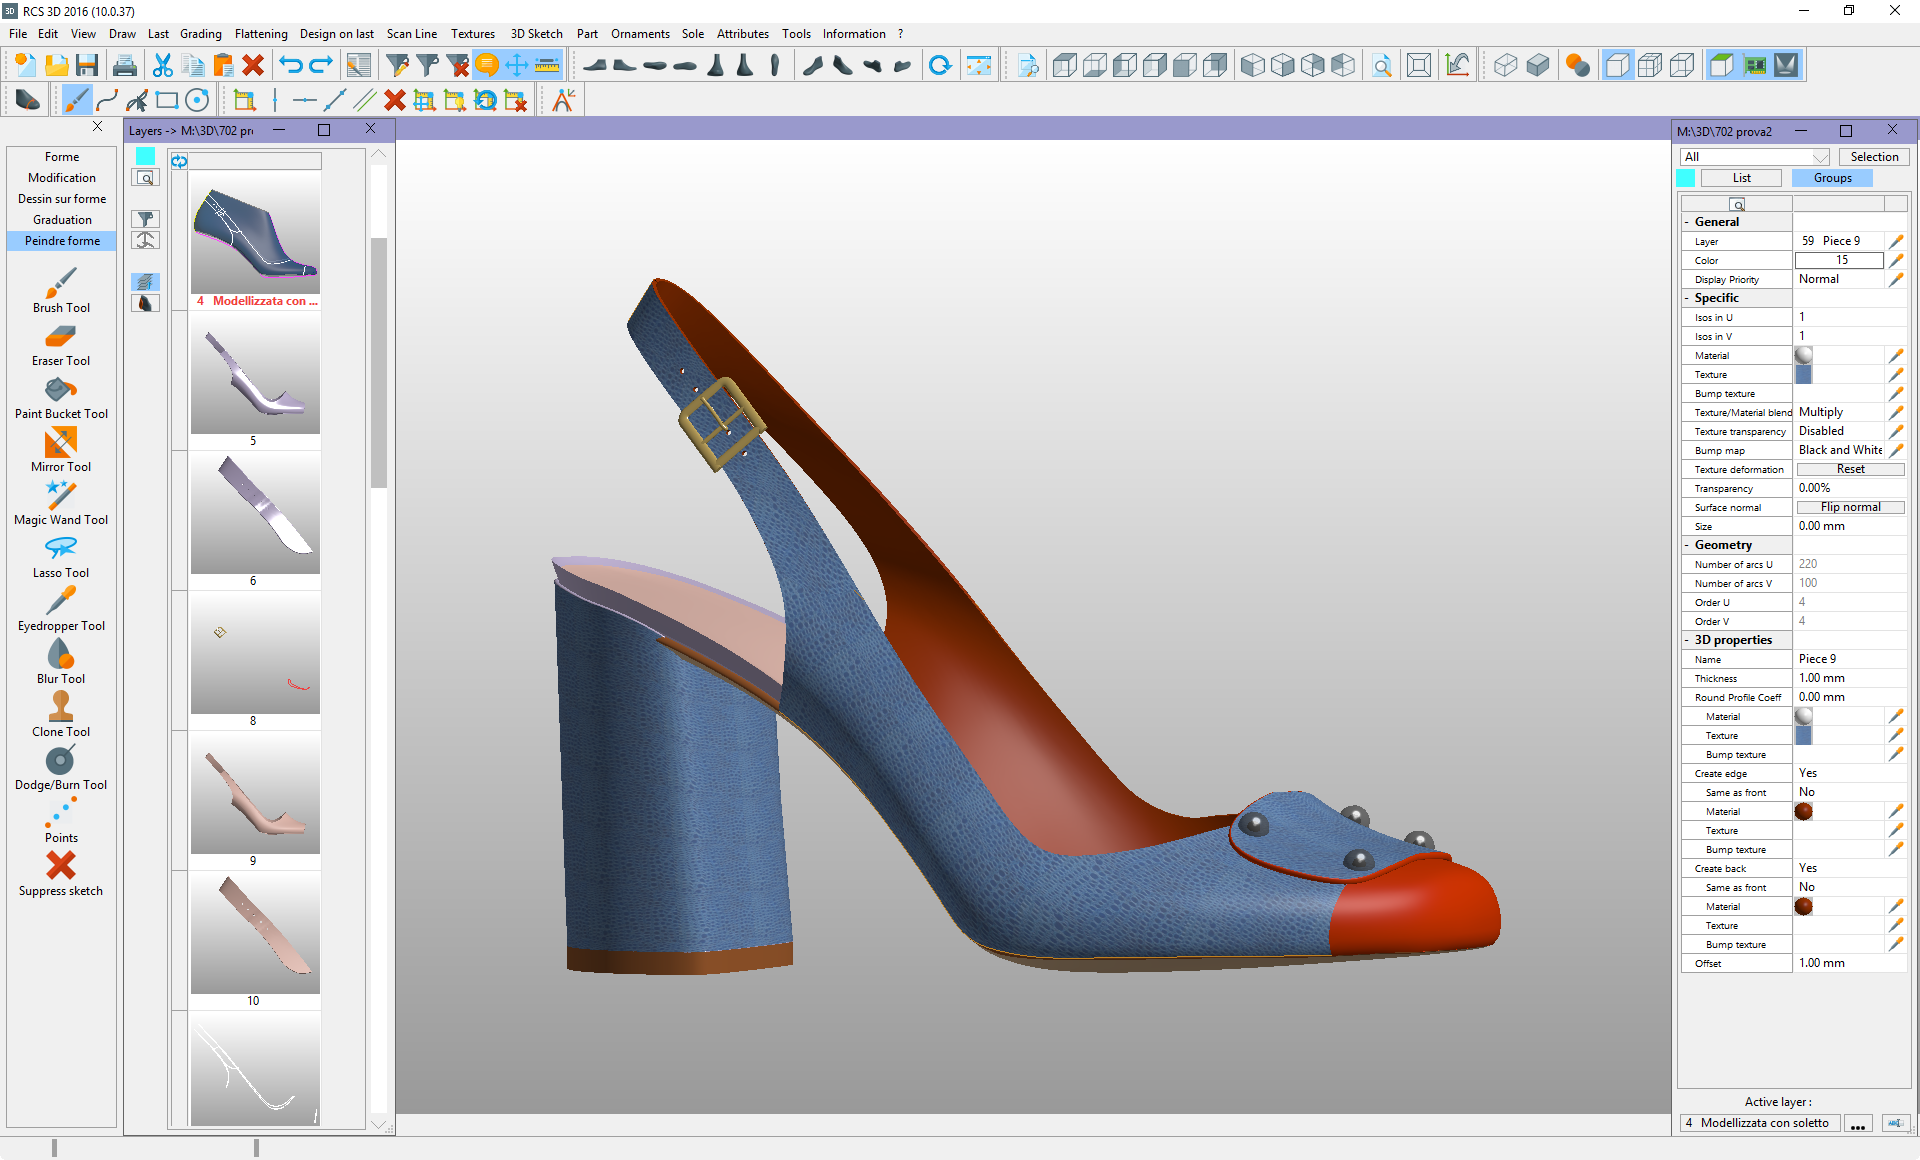Open the 3D Sketch menu
1920x1160 pixels.
[537, 34]
